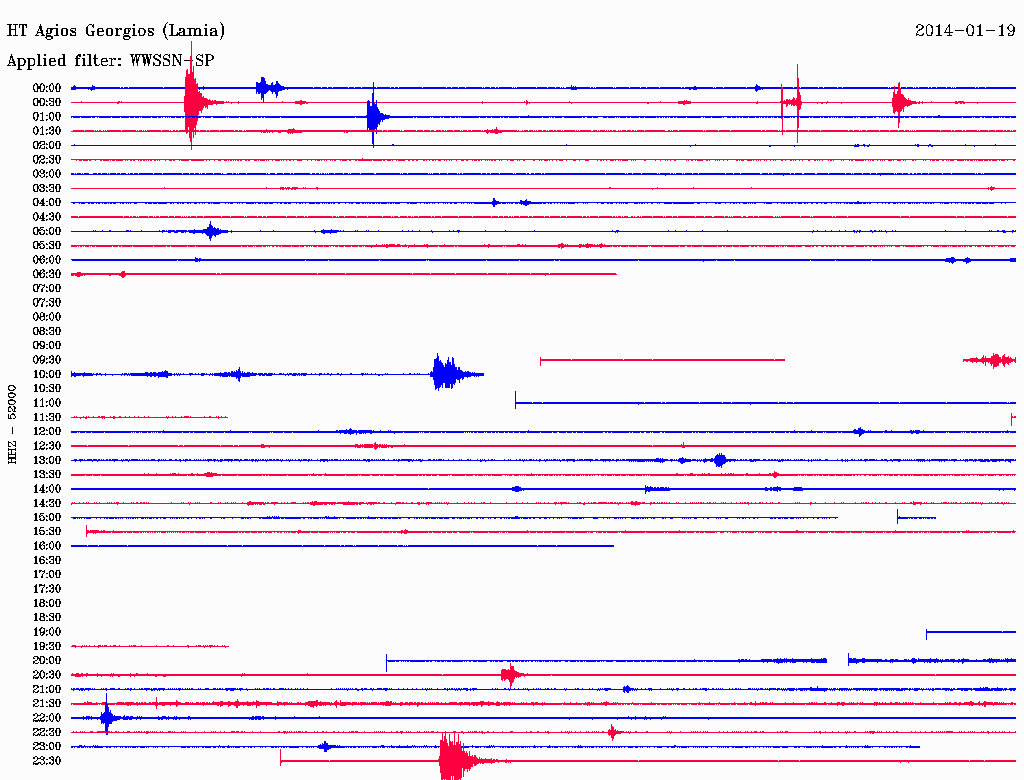The image size is (1024, 780).
Task: Select the 20:00 time label
Action: tap(46, 660)
